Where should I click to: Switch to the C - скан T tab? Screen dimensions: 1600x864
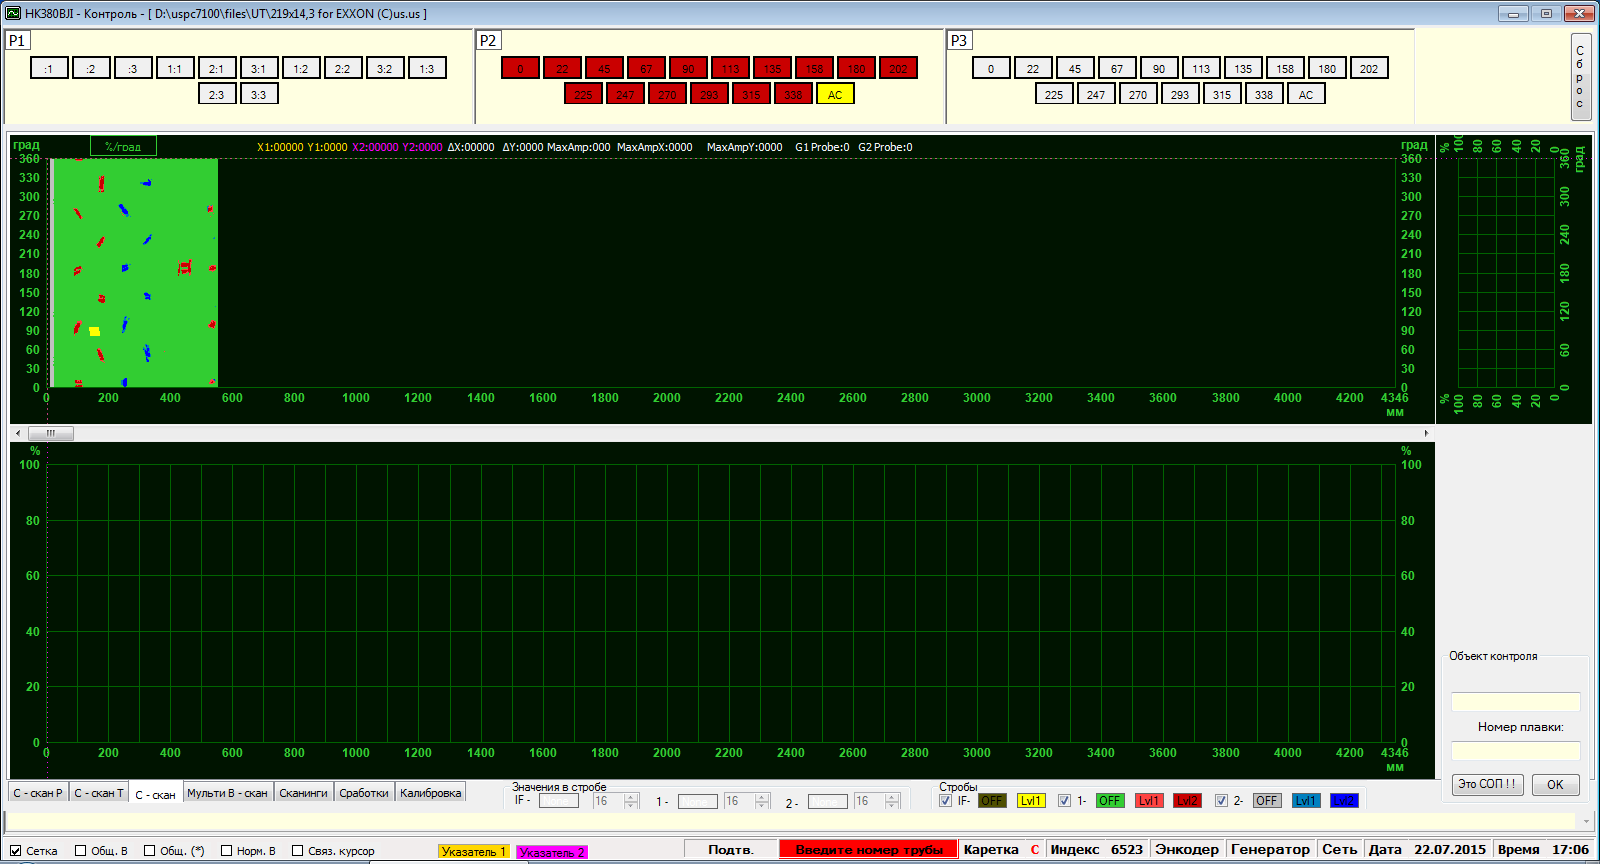click(99, 793)
